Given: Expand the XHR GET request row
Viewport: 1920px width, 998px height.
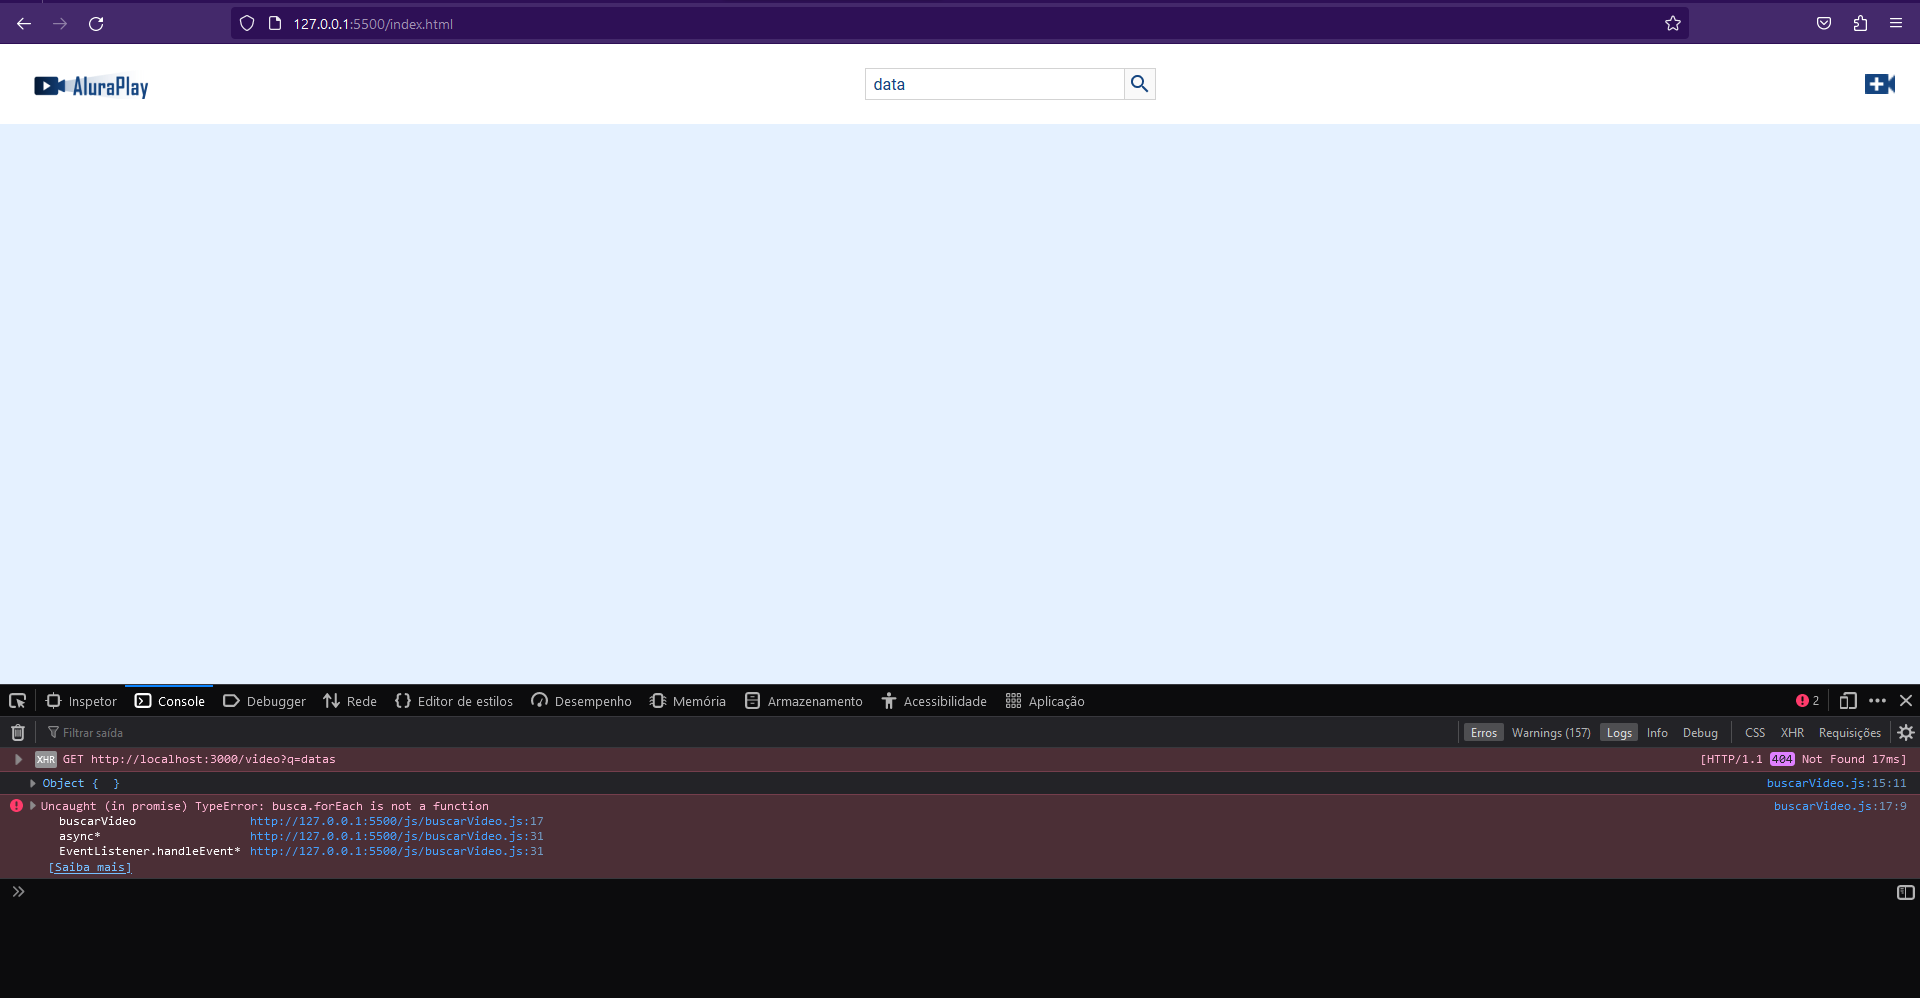Looking at the screenshot, I should pyautogui.click(x=18, y=759).
